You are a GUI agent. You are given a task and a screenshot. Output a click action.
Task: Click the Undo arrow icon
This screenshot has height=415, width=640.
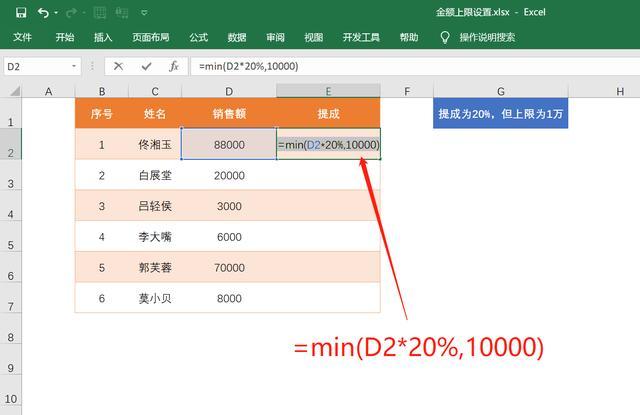point(43,13)
